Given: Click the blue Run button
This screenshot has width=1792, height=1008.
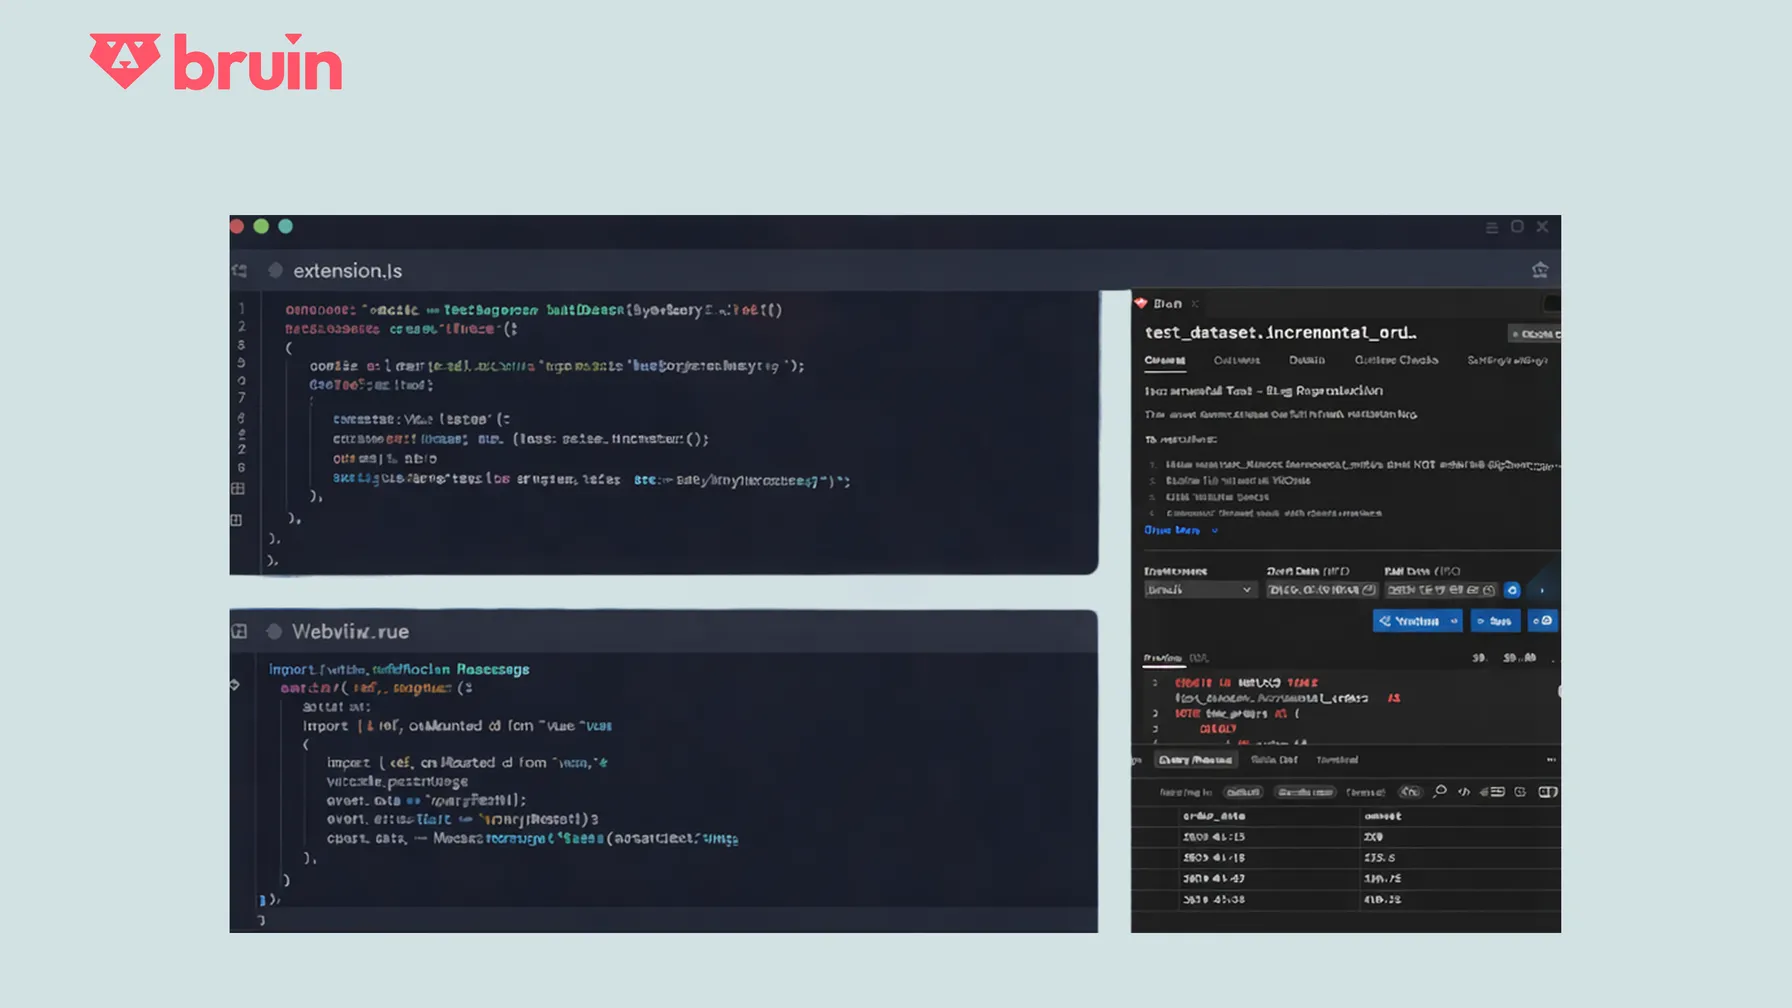Looking at the screenshot, I should (x=1495, y=621).
